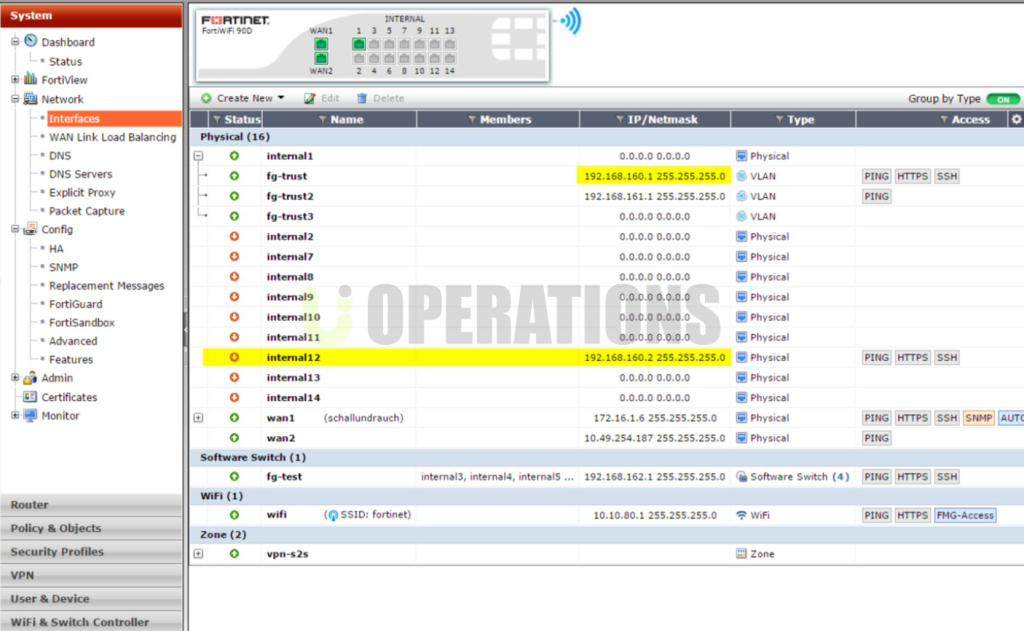Viewport: 1024px width, 631px height.
Task: Open the Router menu section
Action: coord(91,504)
